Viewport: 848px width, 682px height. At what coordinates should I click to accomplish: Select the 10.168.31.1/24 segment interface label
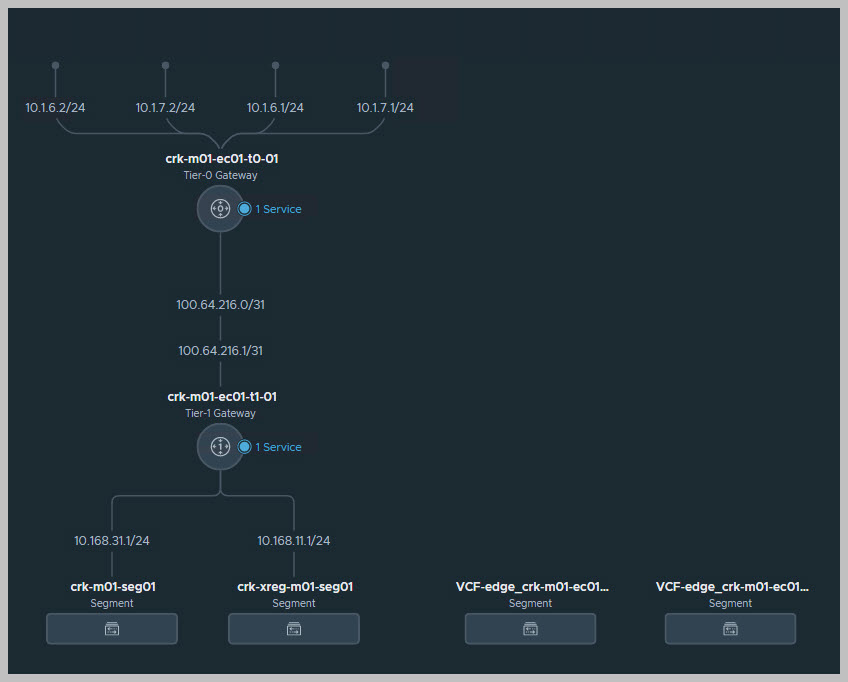click(x=112, y=541)
